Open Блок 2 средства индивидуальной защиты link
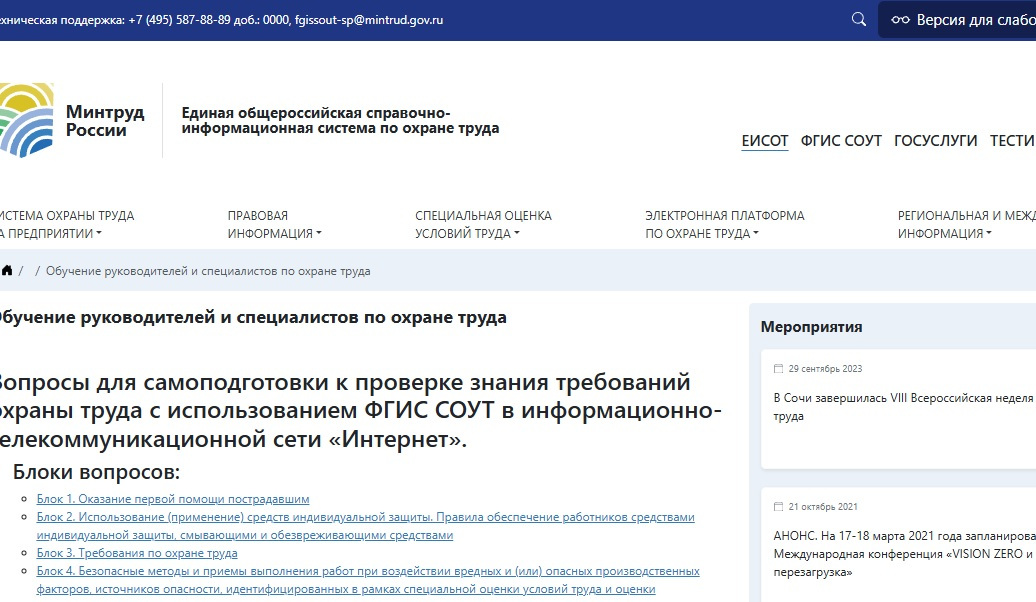Image resolution: width=1036 pixels, height=602 pixels. point(365,518)
